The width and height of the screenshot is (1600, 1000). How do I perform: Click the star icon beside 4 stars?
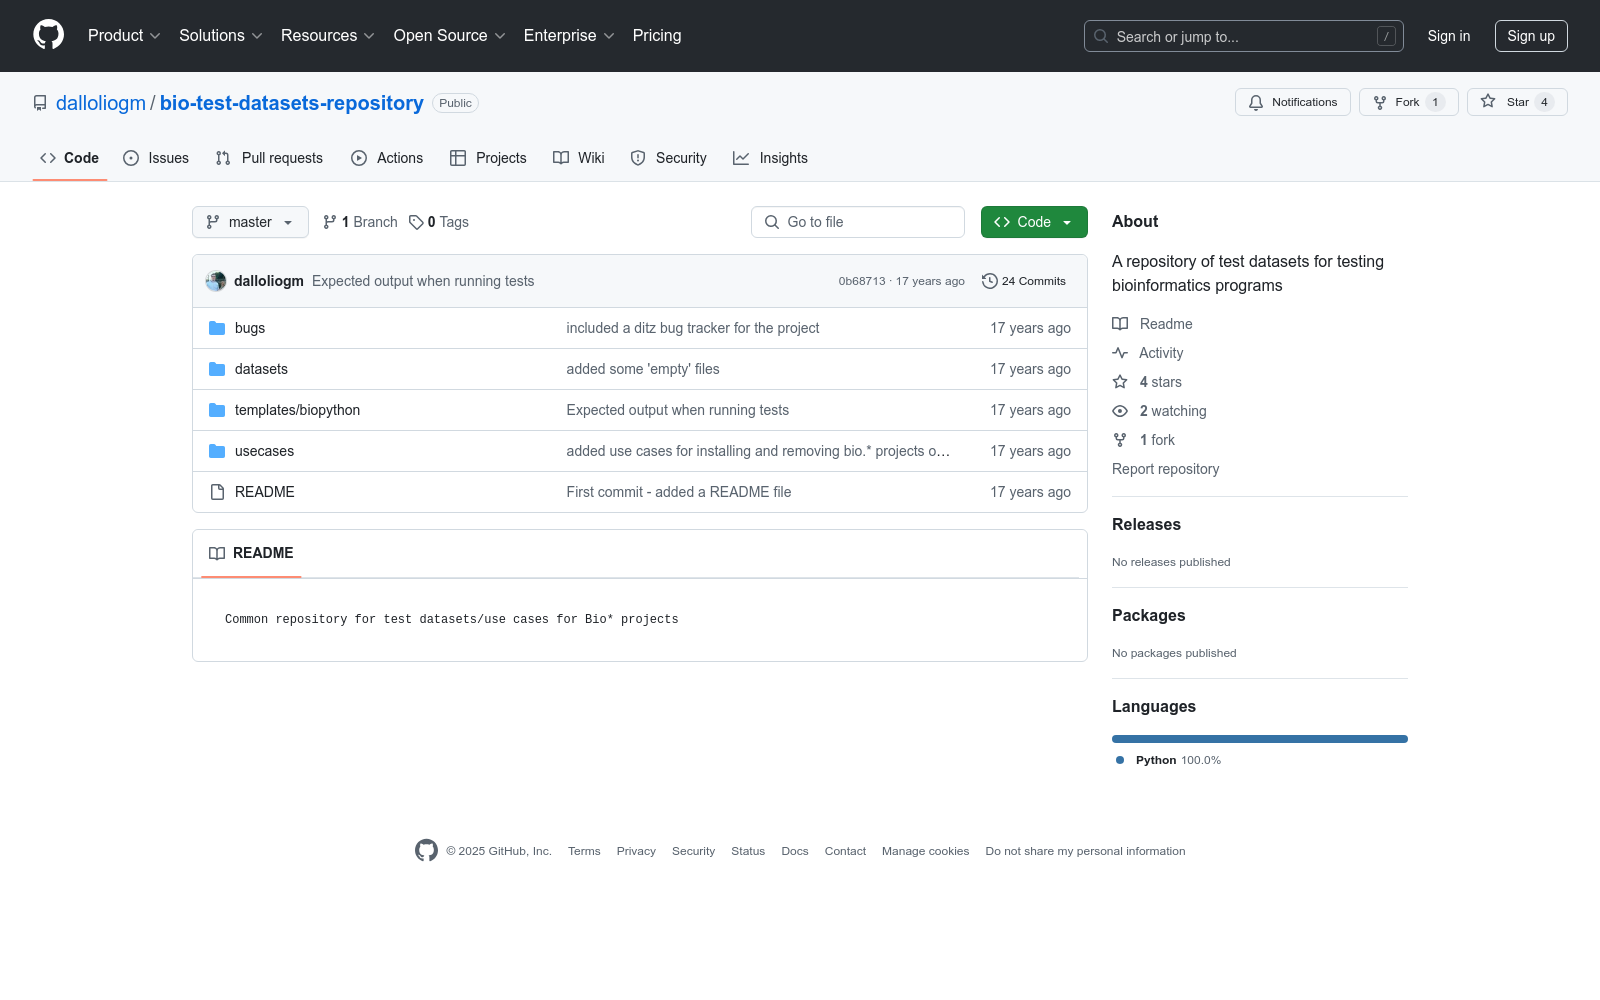coord(1120,382)
